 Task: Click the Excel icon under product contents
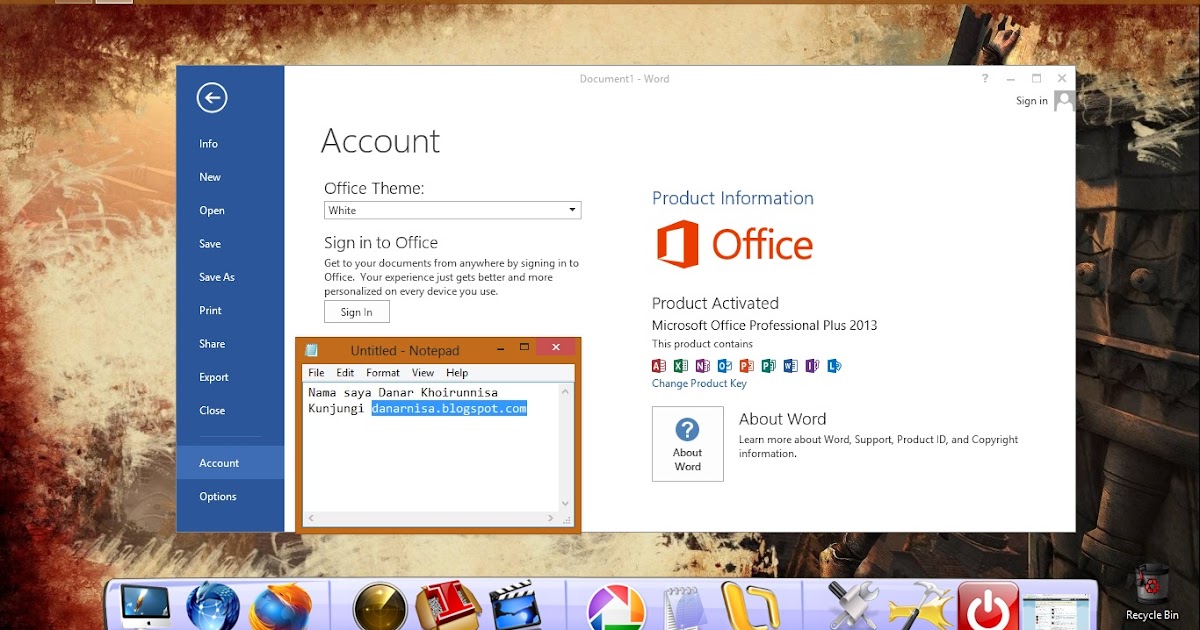point(681,366)
